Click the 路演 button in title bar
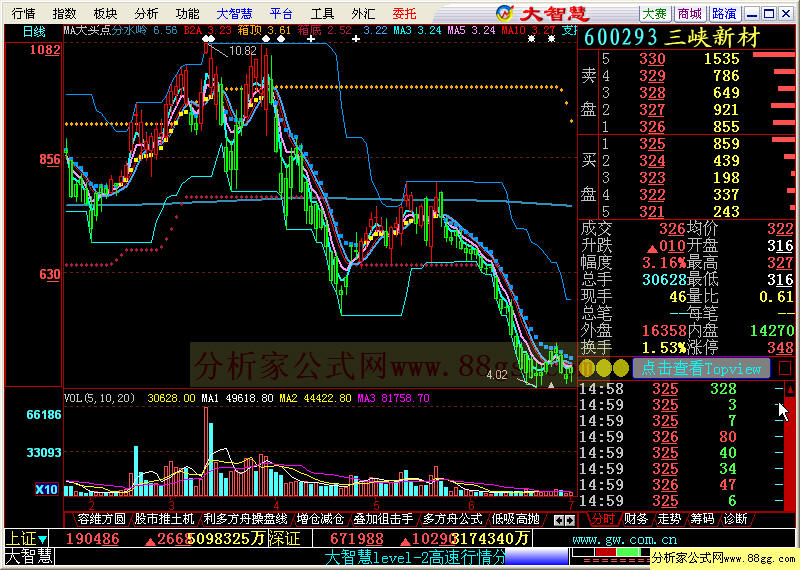 pyautogui.click(x=724, y=13)
